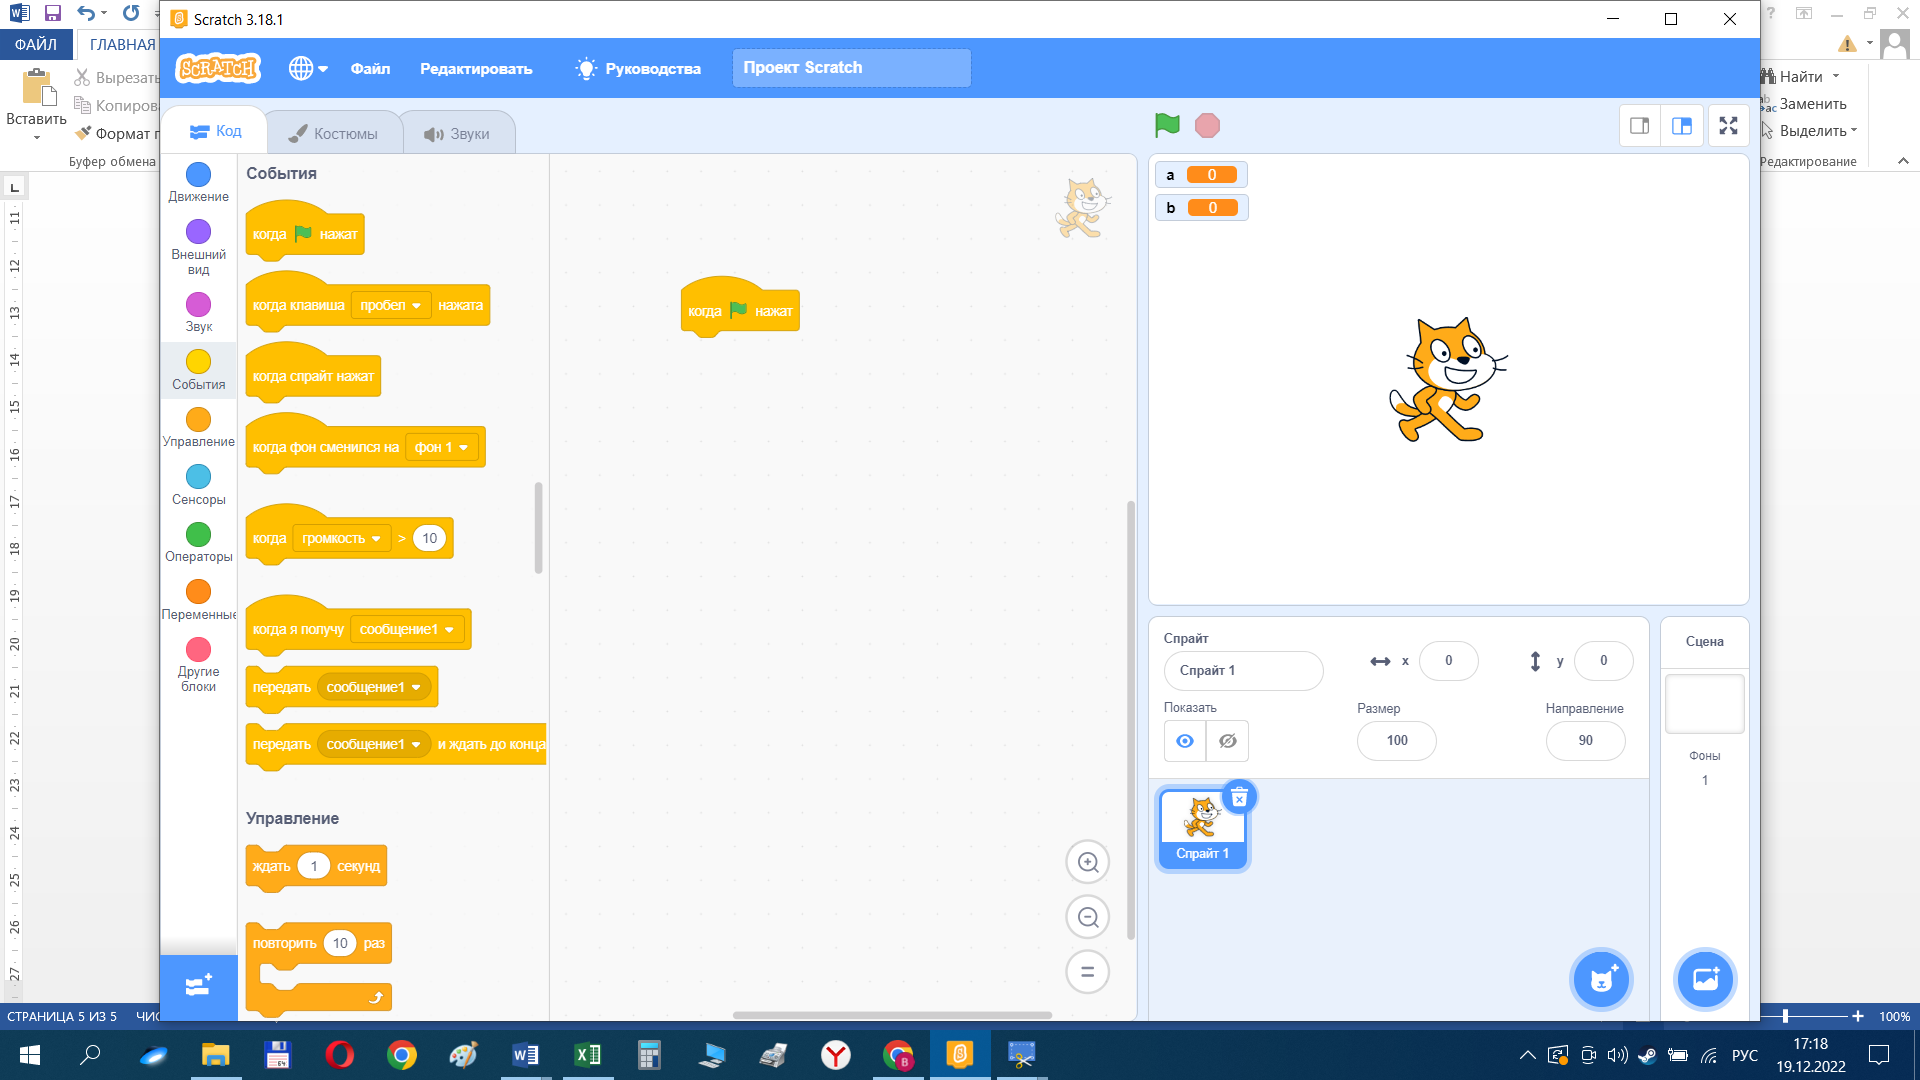Open Windows Start menu
This screenshot has height=1080, width=1920.
coord(29,1054)
